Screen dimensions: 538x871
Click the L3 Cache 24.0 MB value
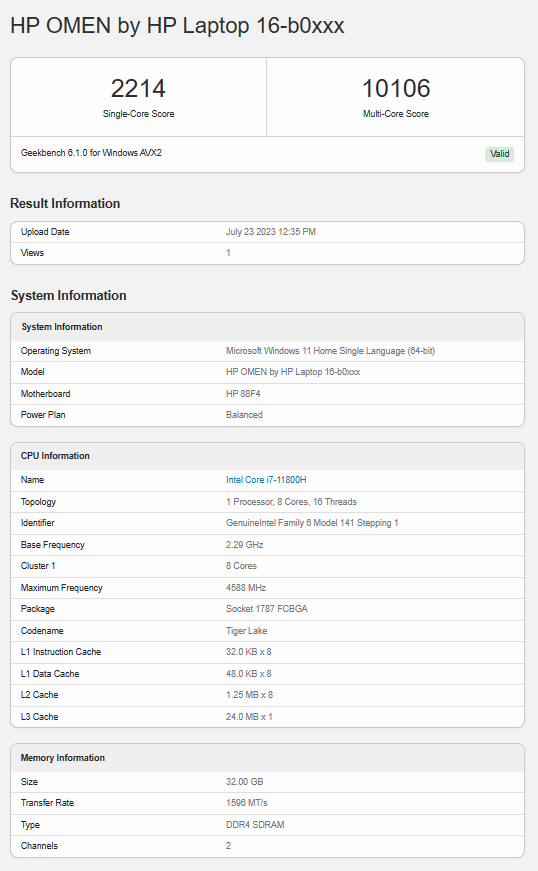tap(249, 717)
